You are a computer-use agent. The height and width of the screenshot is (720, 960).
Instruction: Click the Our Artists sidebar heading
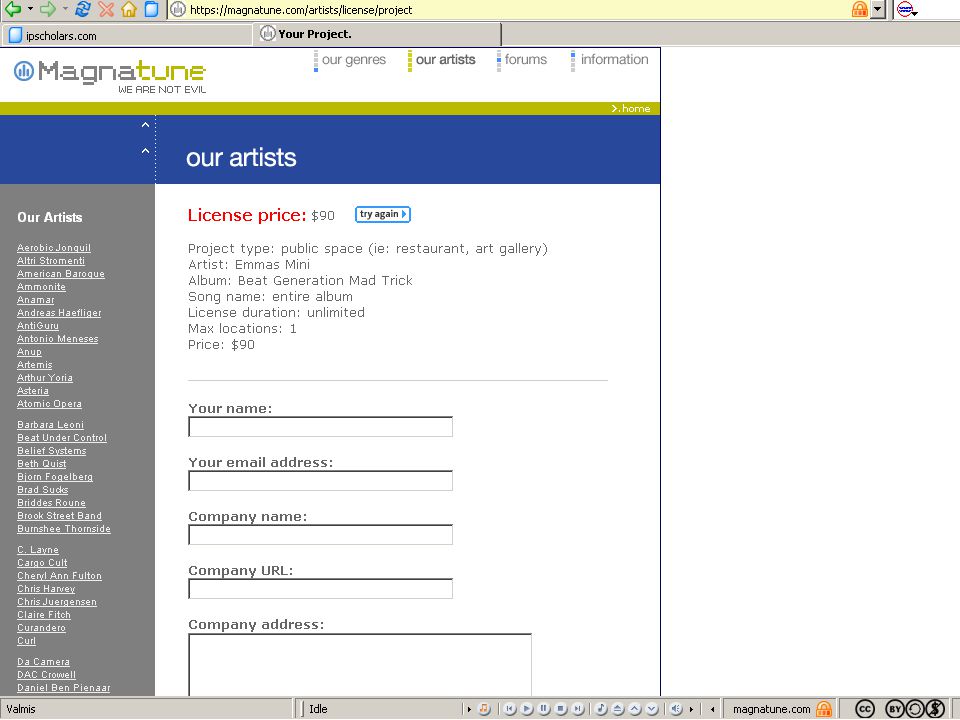(50, 217)
